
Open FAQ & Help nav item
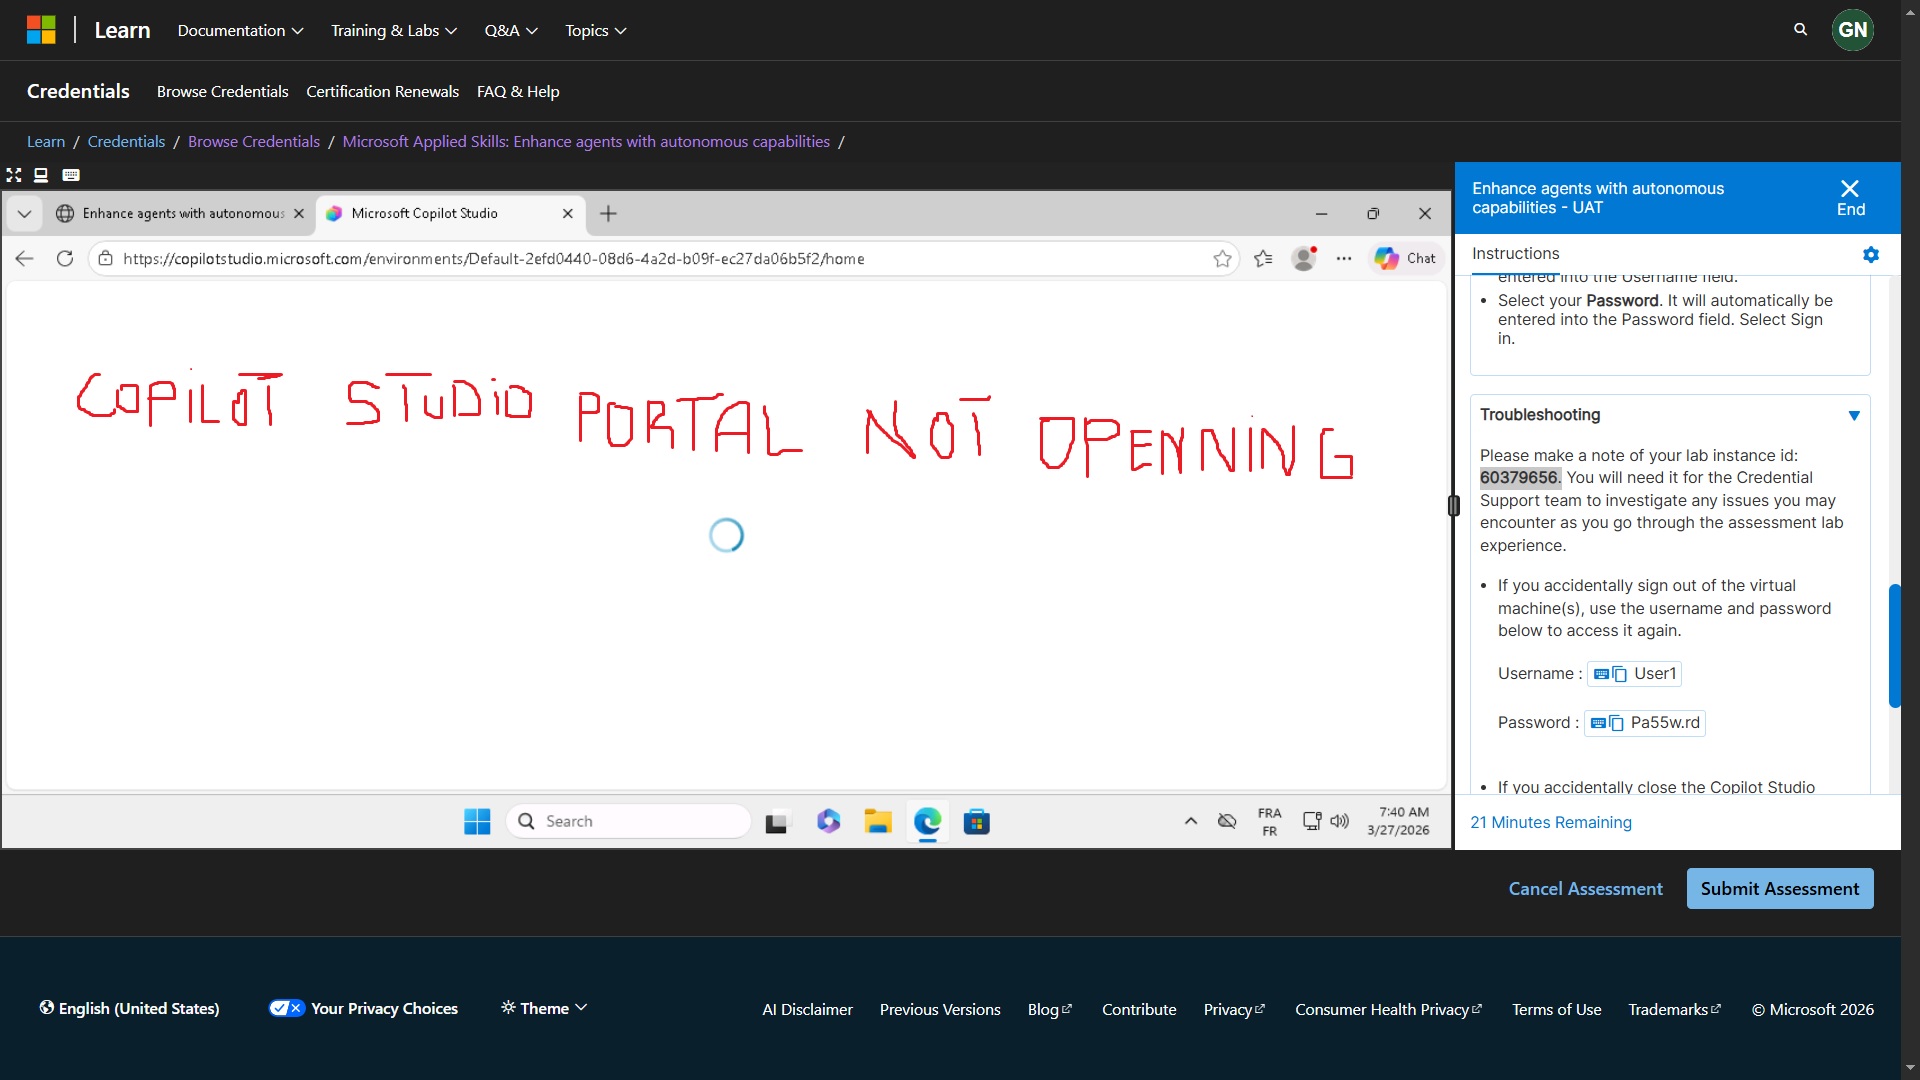tap(518, 92)
